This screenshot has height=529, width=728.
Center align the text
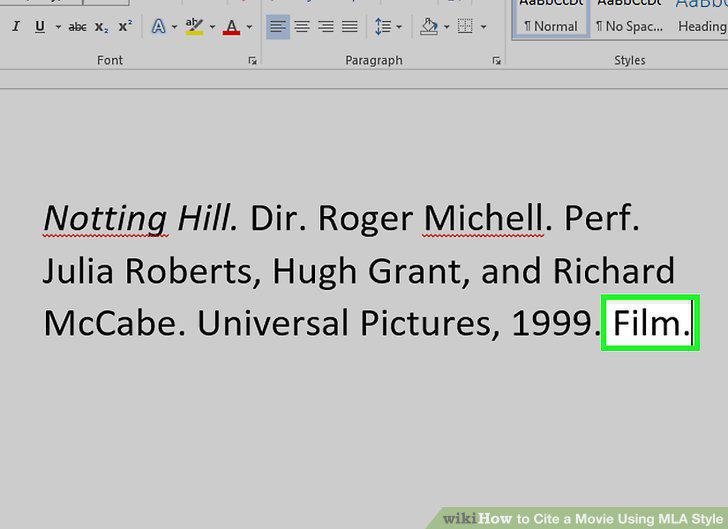302,26
